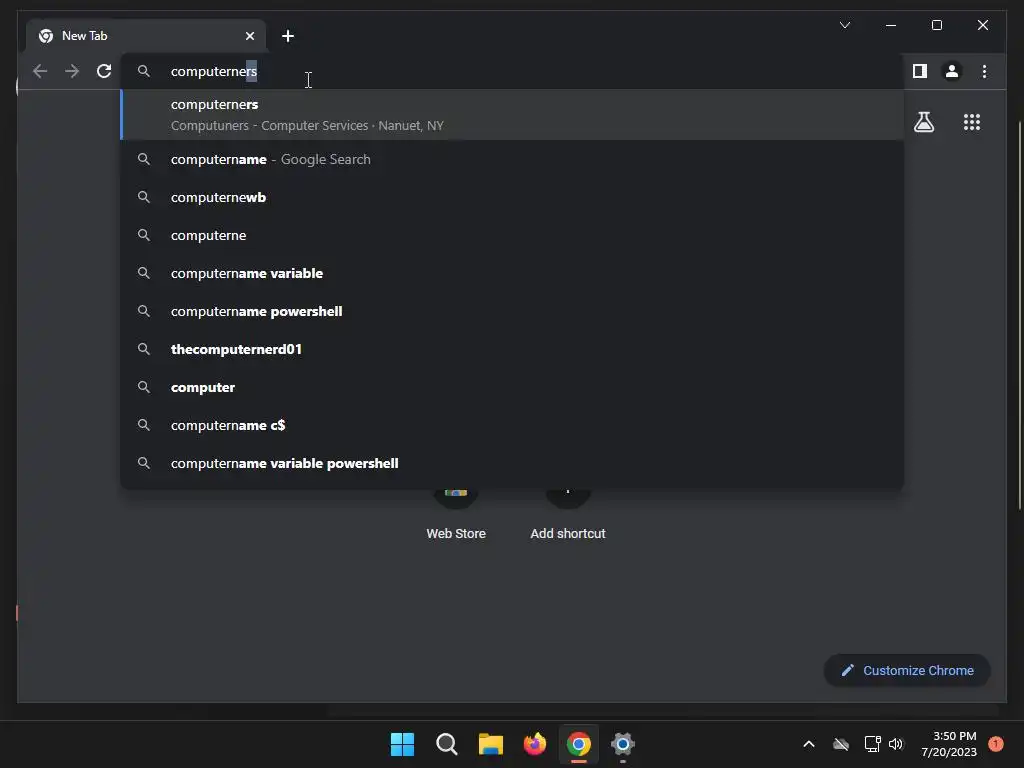Viewport: 1024px width, 768px height.
Task: Open Chrome three-dot menu
Action: click(984, 71)
